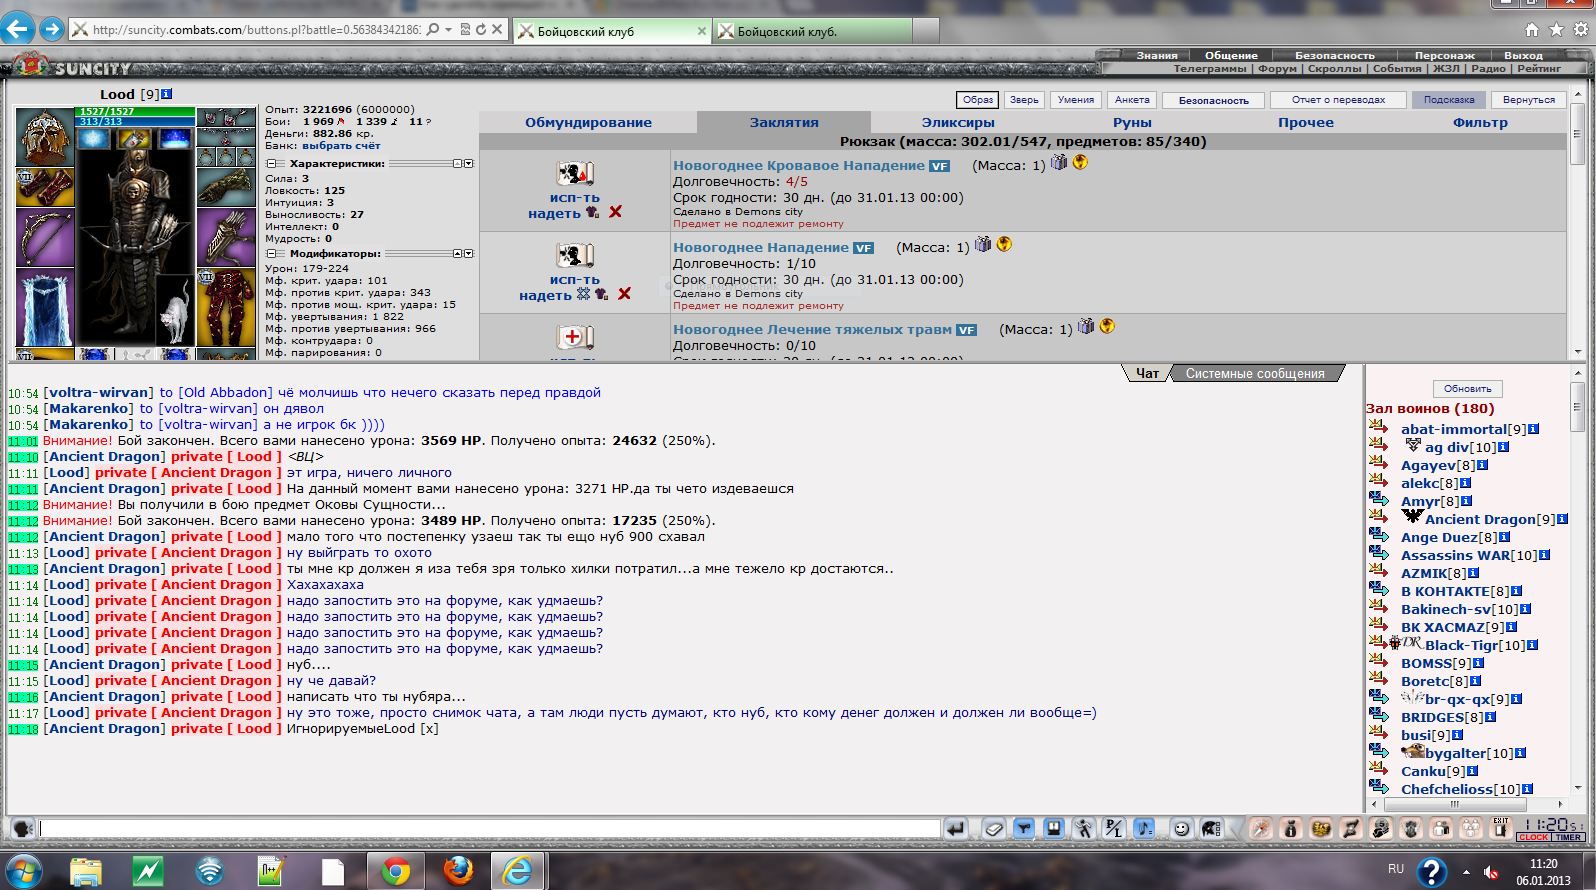Screen dimensions: 1596x890
Task: Click the knight helmet icon in chat toolbar
Action: pos(1211,828)
